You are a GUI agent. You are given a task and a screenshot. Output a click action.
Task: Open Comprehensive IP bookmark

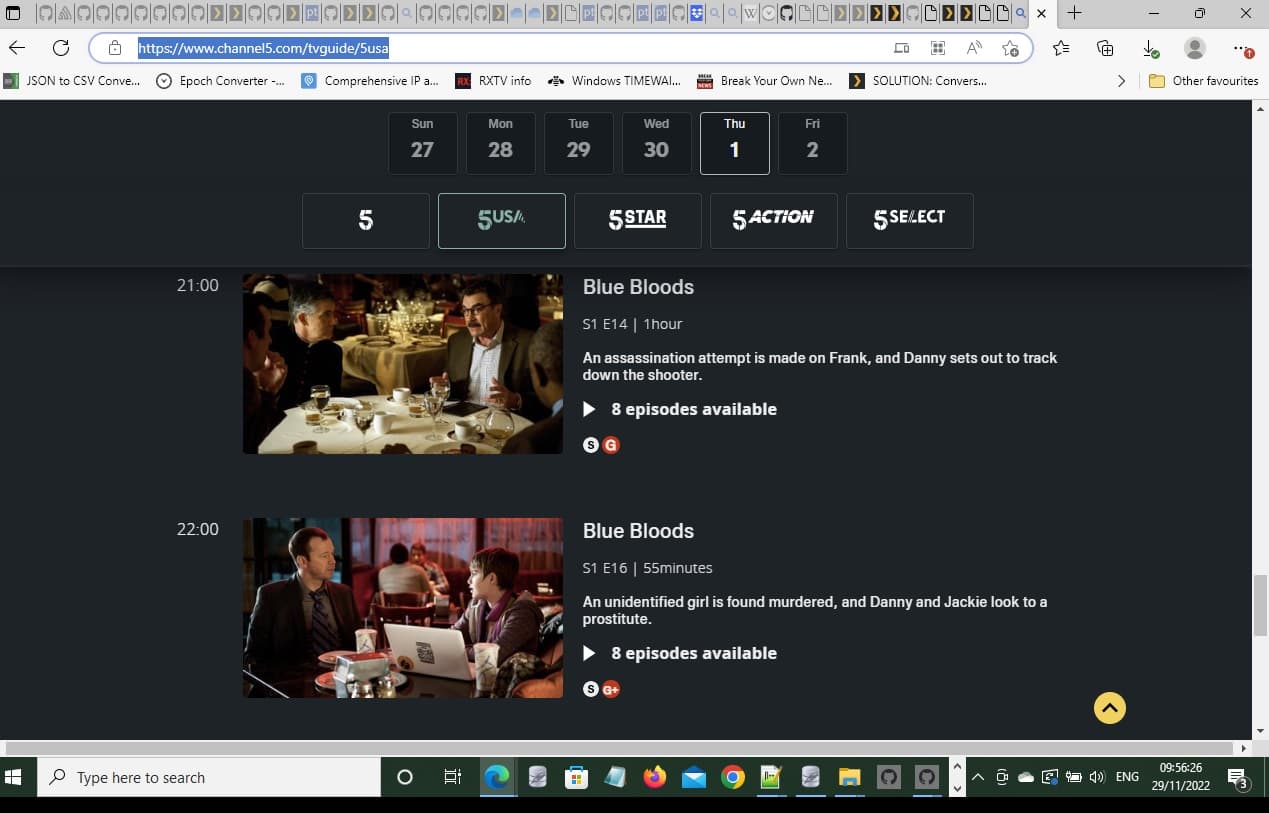[370, 81]
